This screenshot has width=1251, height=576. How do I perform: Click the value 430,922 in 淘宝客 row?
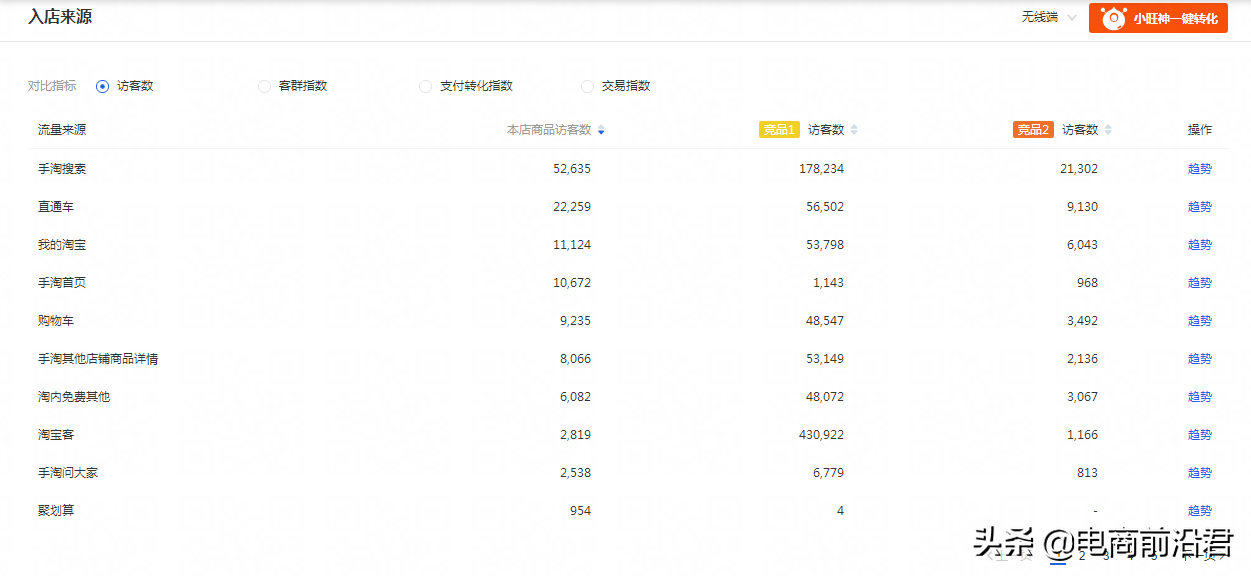(x=822, y=435)
